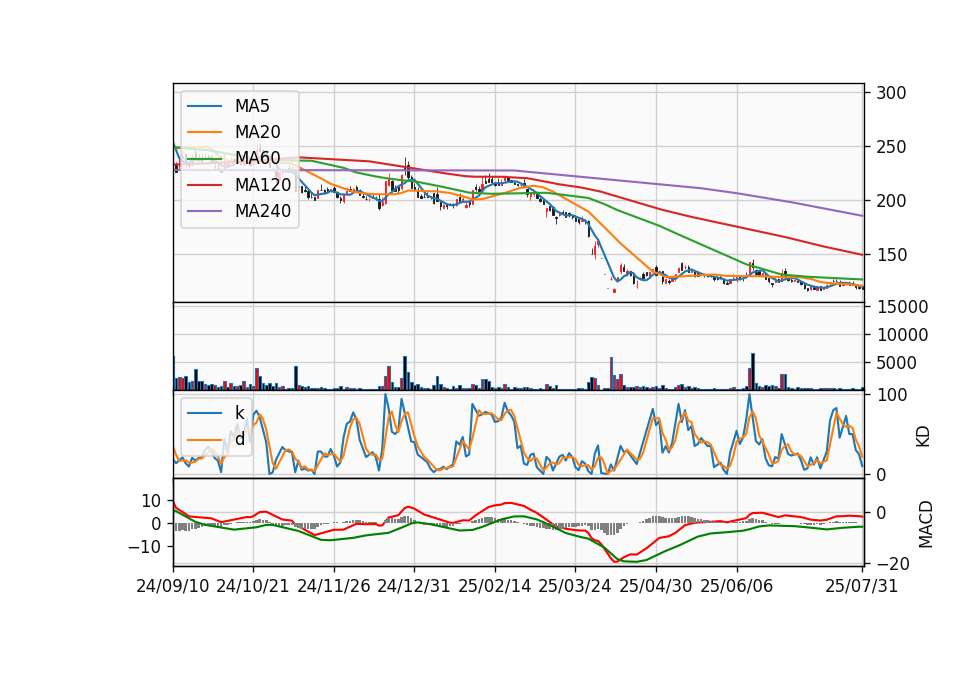
Task: Click the 10 MACD left axis label
Action: (x=151, y=501)
